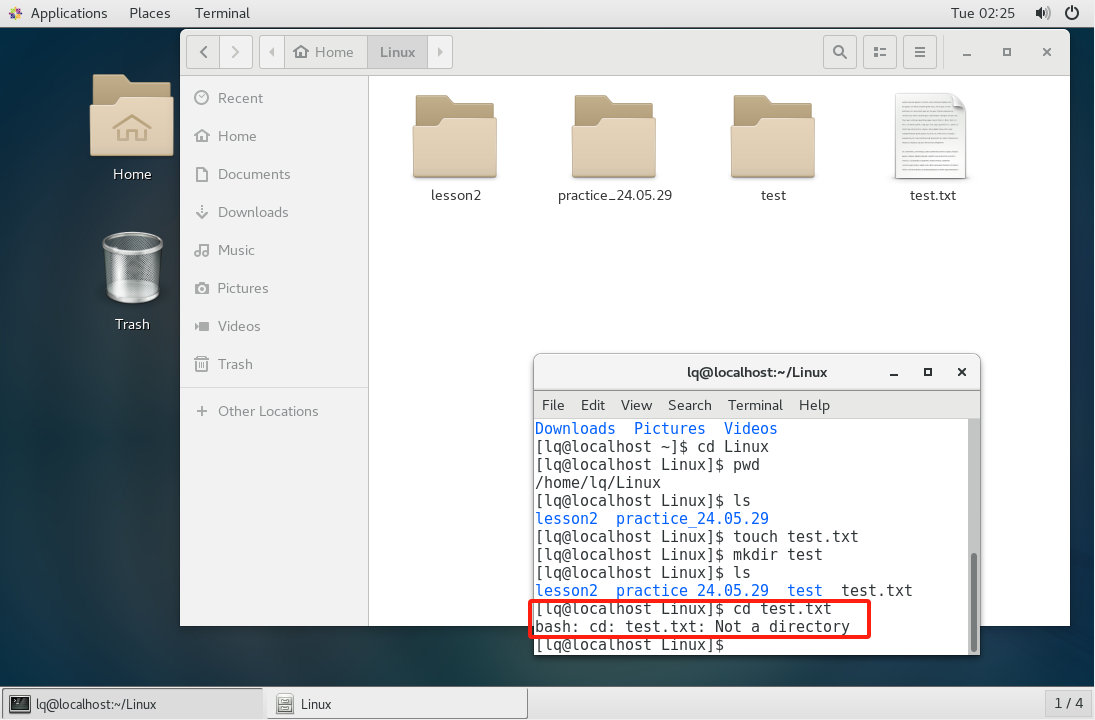Open the Terminal menu in terminal menubar
The width and height of the screenshot is (1095, 720).
point(755,406)
